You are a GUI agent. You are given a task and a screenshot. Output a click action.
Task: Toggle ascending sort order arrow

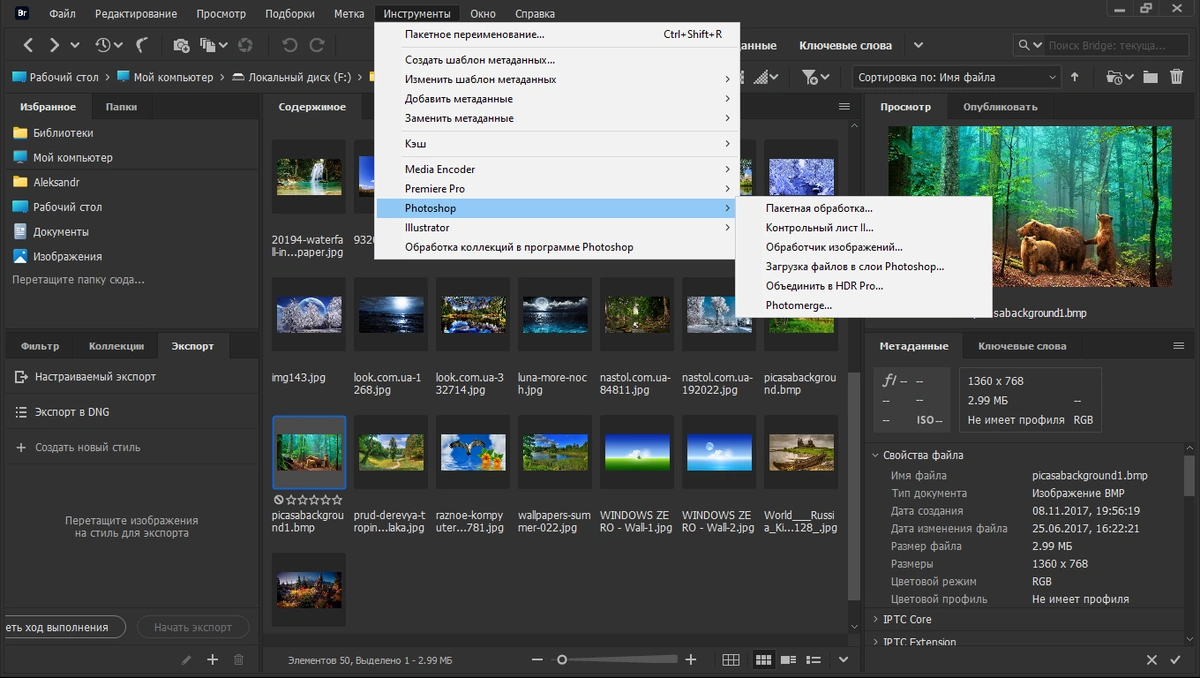point(1075,77)
